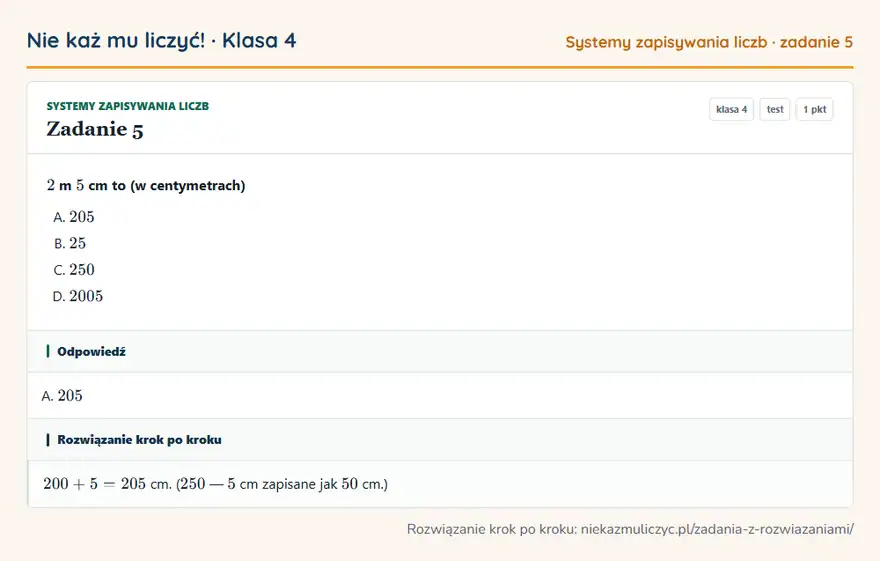The height and width of the screenshot is (561, 880).
Task: Choose answer option C. 250
Action: pos(74,269)
